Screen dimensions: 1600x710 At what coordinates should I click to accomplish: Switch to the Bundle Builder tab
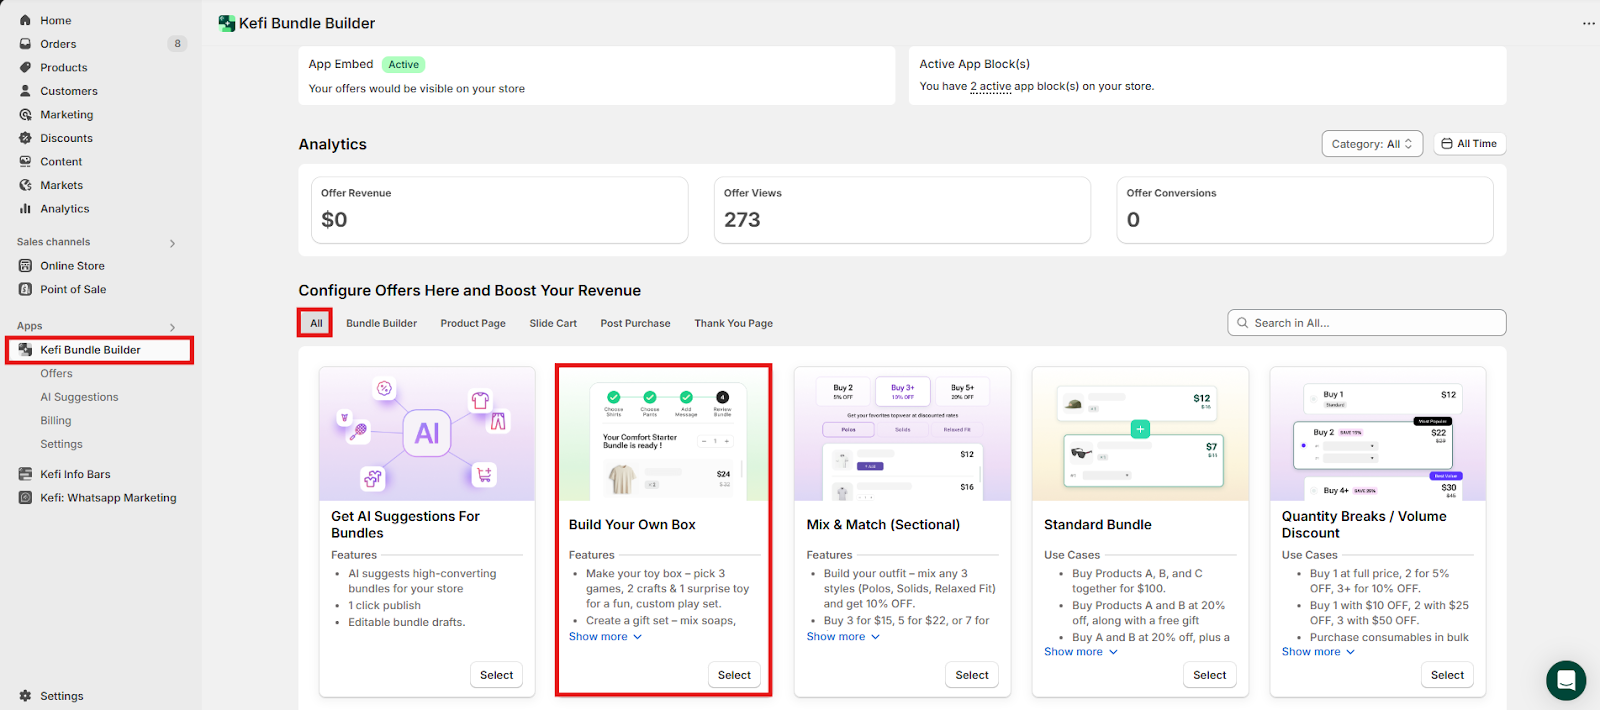[381, 323]
